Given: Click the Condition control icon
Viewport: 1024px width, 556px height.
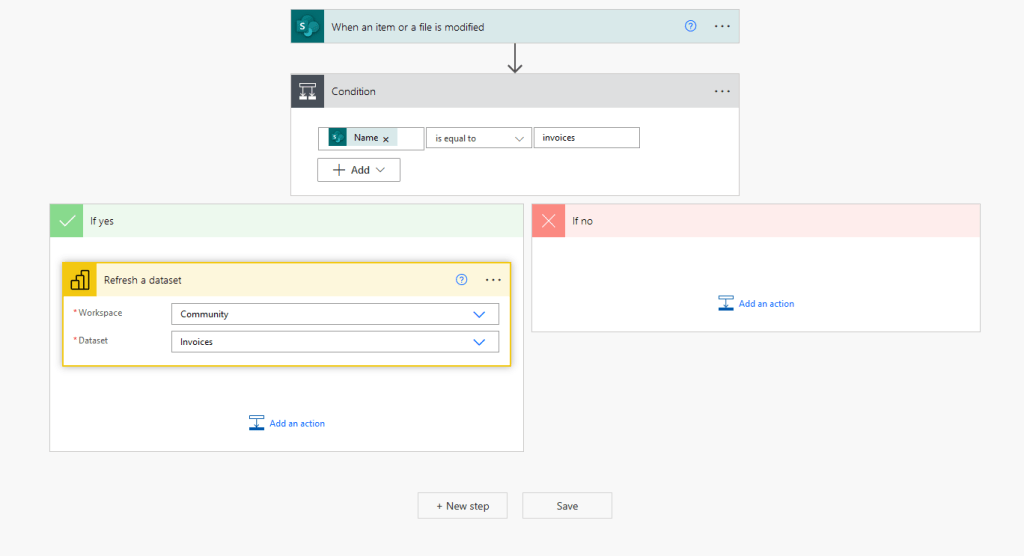Looking at the screenshot, I should pyautogui.click(x=308, y=91).
